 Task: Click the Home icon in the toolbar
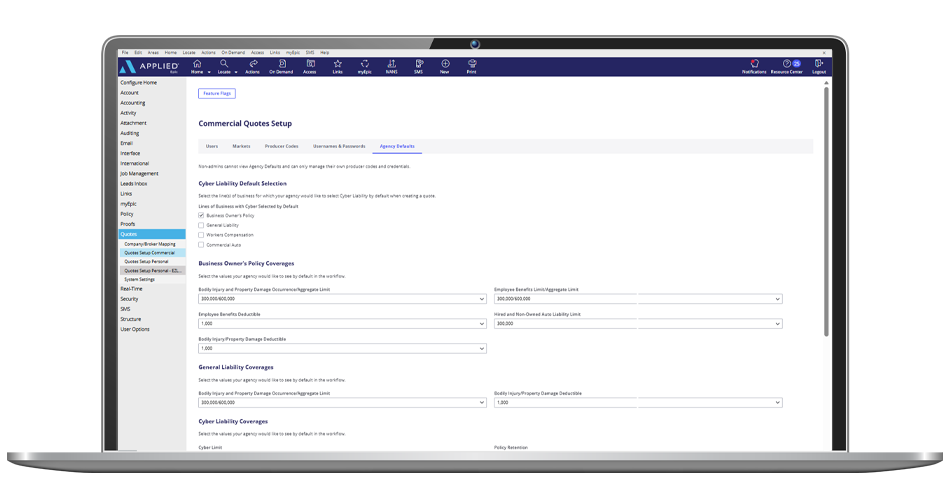(x=197, y=65)
